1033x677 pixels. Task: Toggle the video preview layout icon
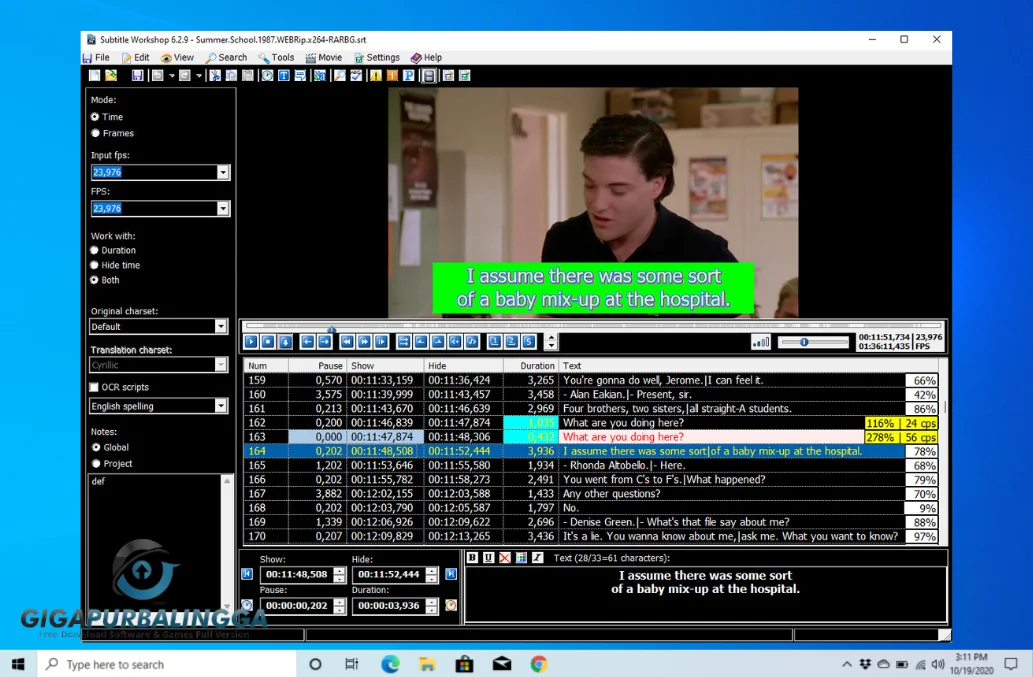tap(429, 76)
